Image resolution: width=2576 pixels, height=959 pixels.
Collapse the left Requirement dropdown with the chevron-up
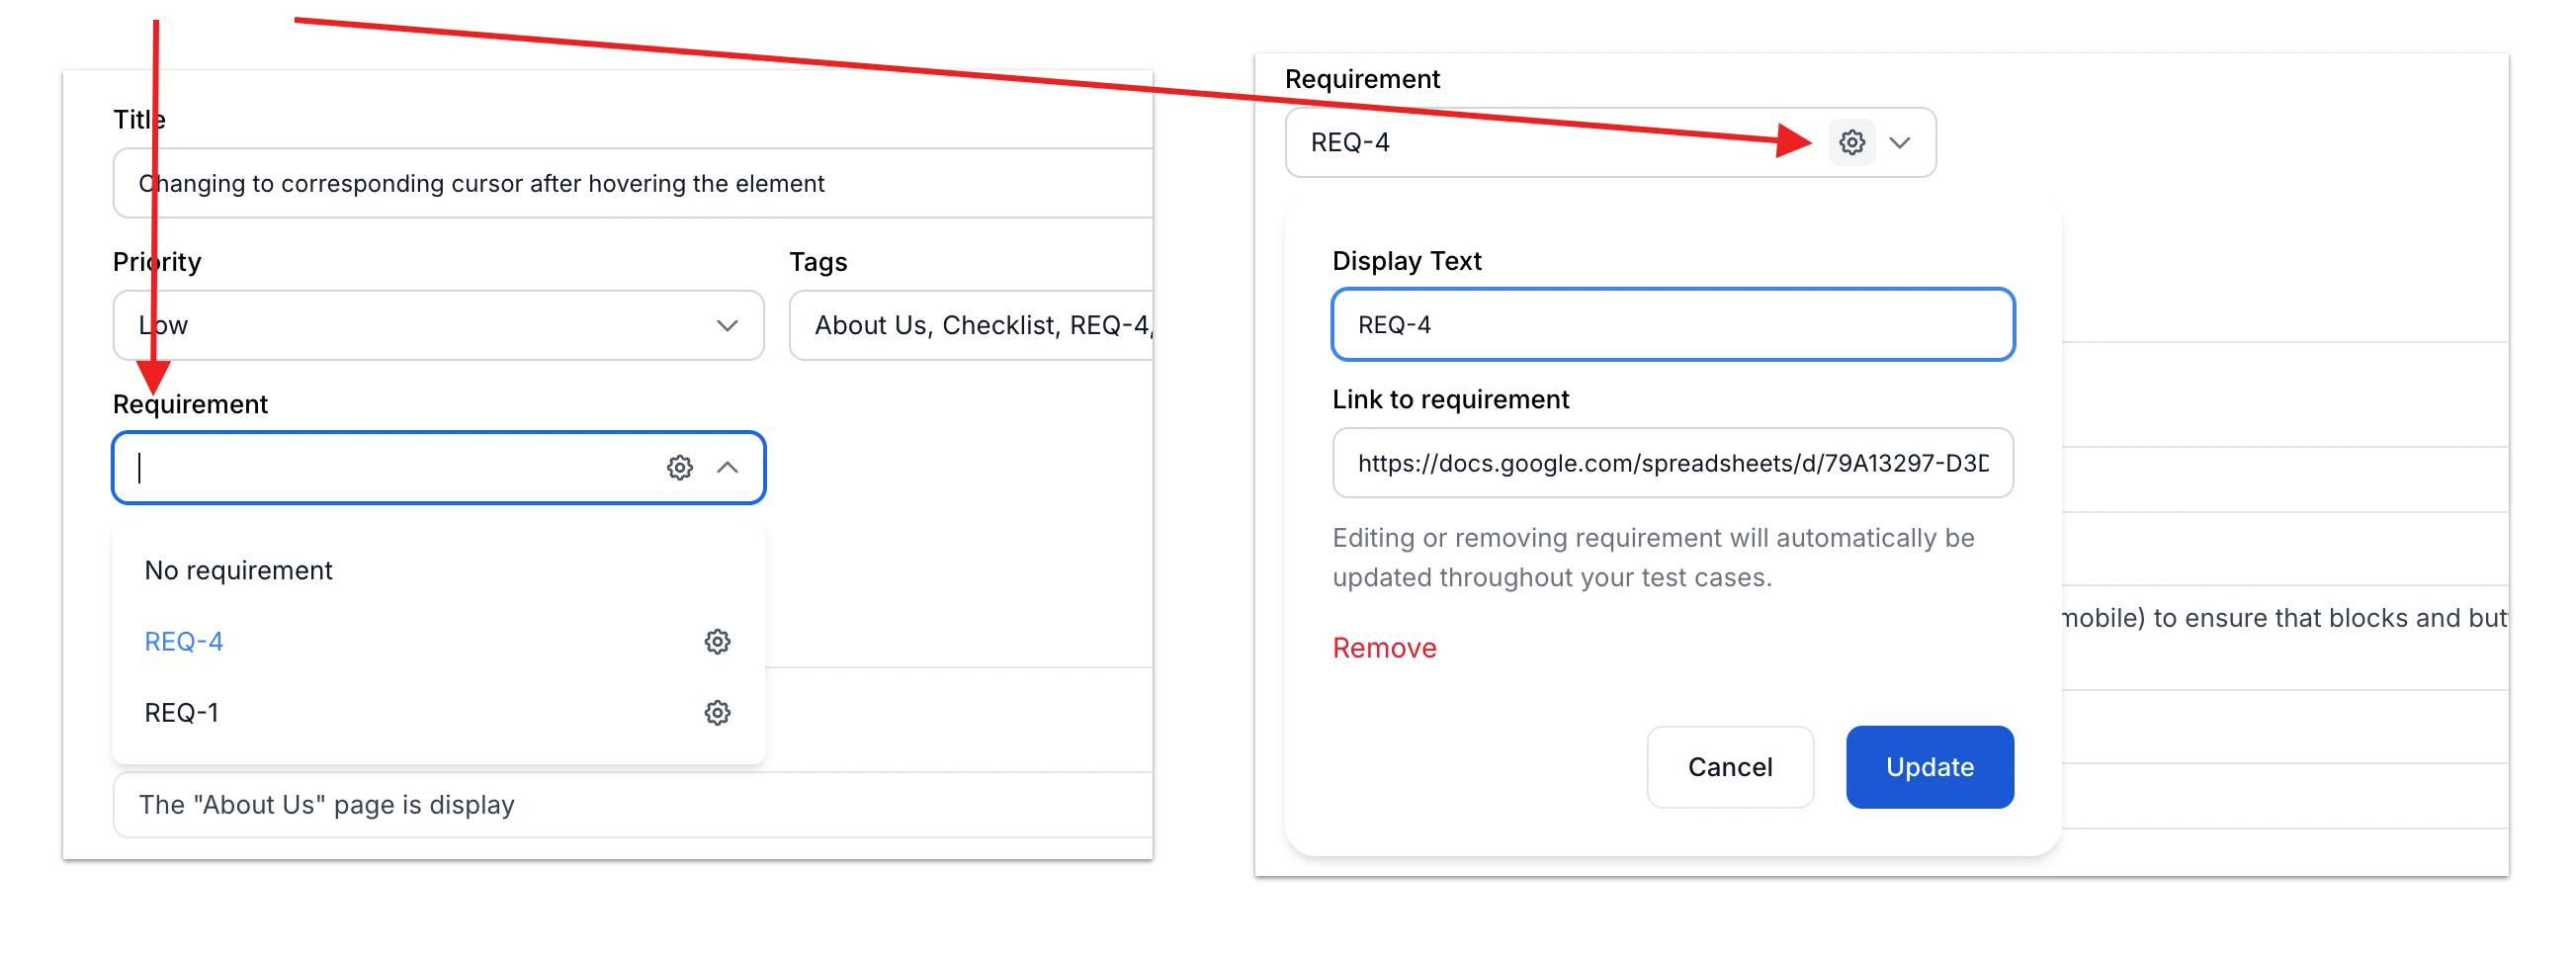[x=729, y=467]
